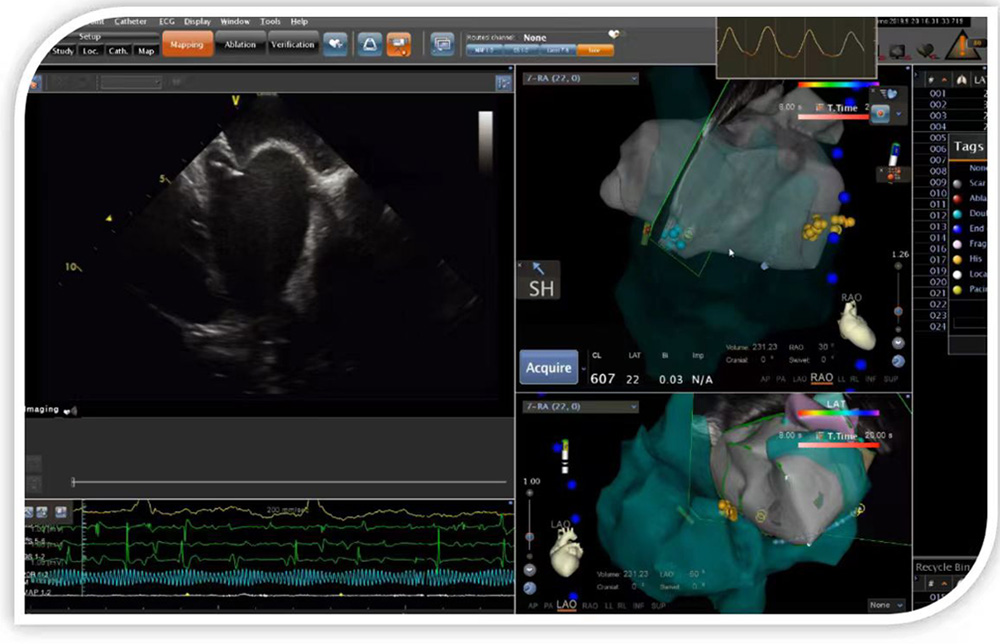Expand the None dropdown at bottom right
Viewport: 1000px width, 644px height.
tap(887, 605)
